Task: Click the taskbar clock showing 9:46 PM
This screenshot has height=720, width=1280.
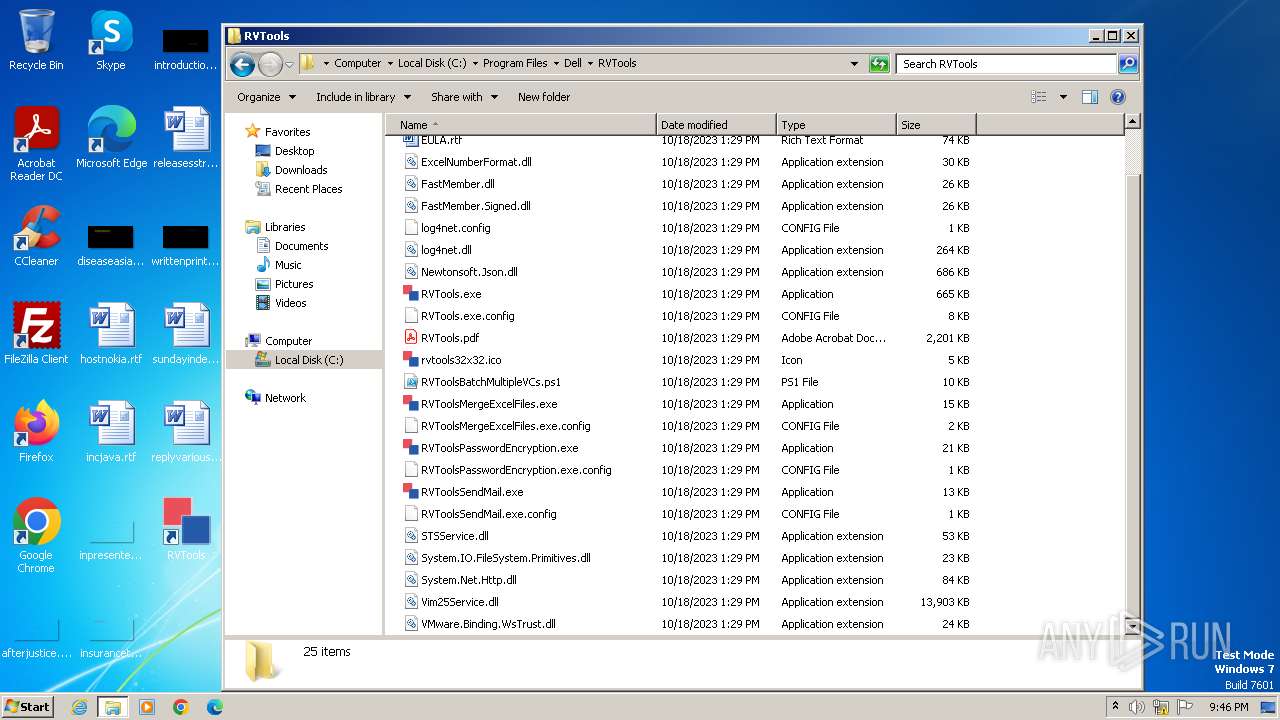Action: tap(1228, 707)
